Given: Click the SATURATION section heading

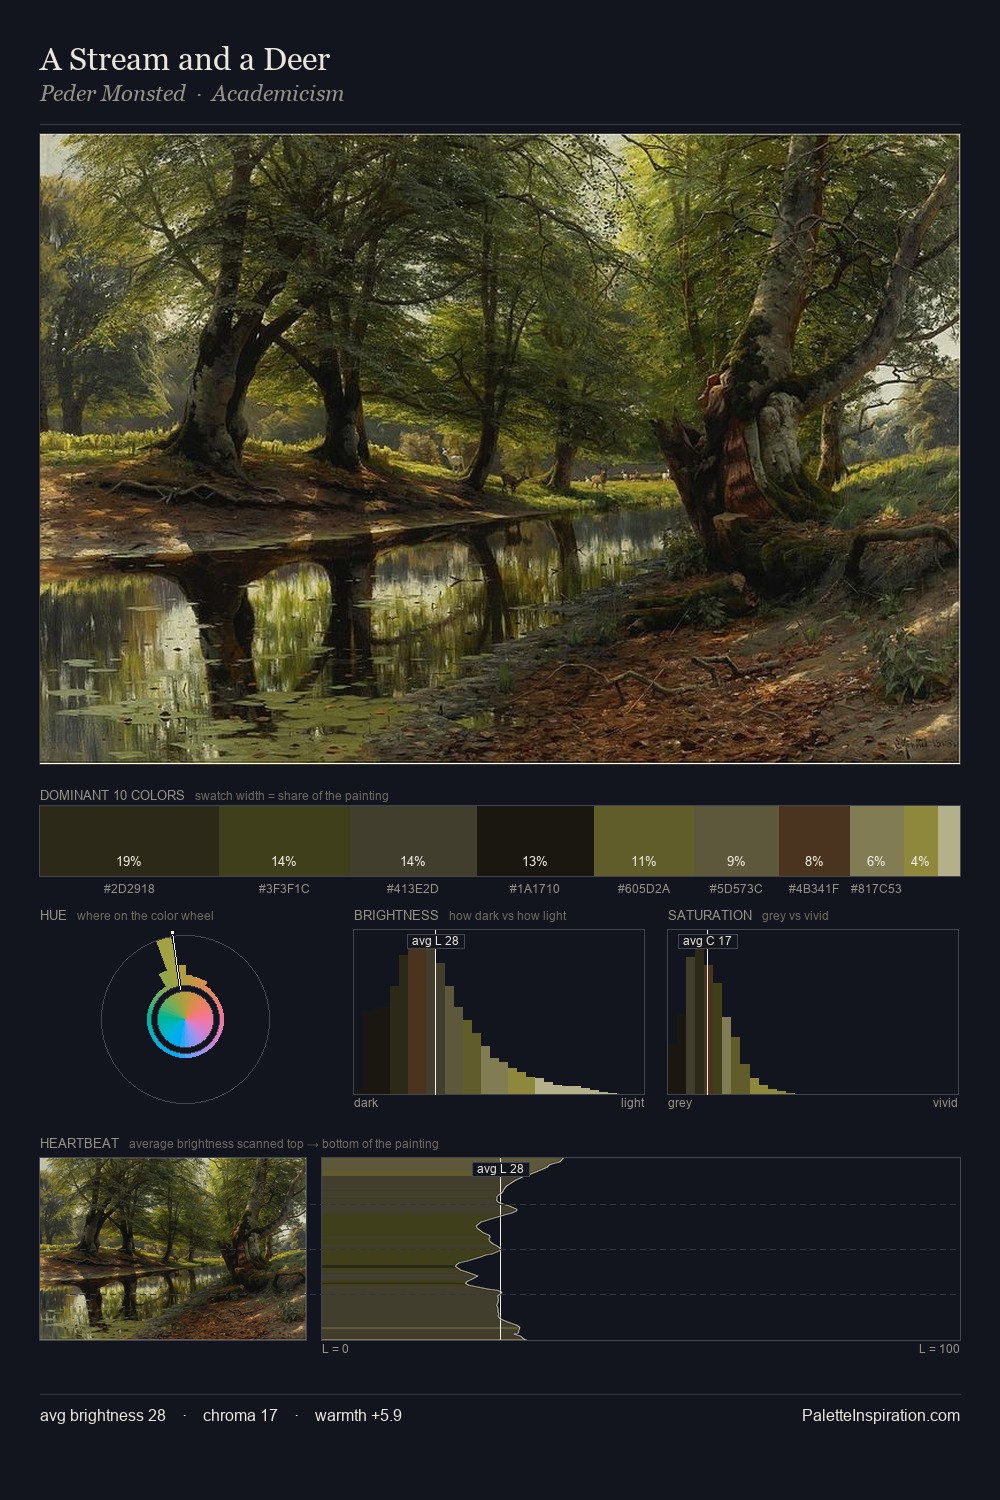Looking at the screenshot, I should (710, 915).
